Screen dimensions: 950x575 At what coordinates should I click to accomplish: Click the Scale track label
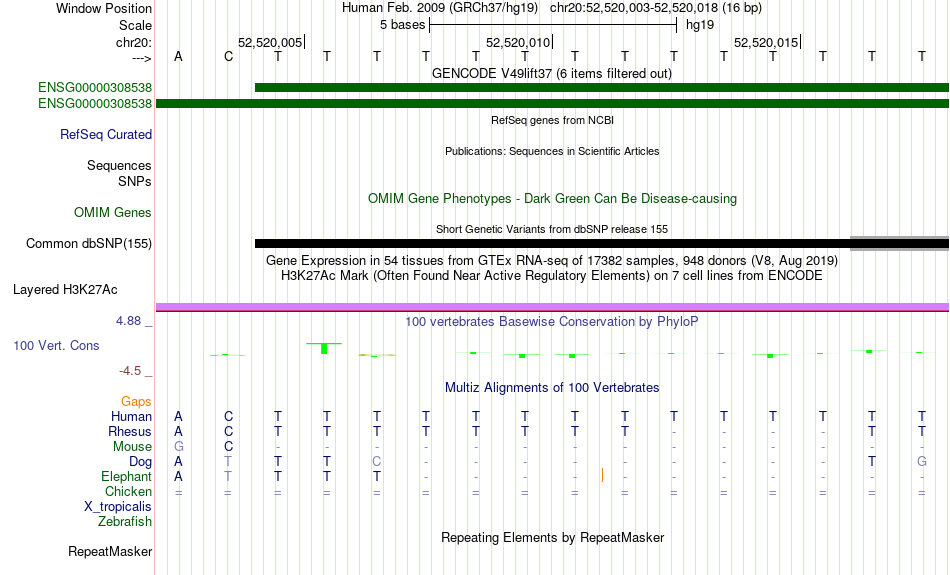(x=135, y=25)
